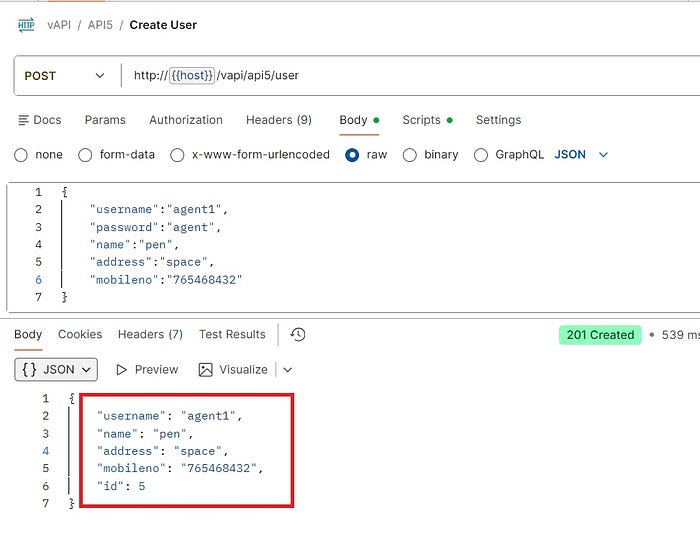This screenshot has width=700, height=547.
Task: Expand the Visualize options chevron
Action: [x=288, y=370]
